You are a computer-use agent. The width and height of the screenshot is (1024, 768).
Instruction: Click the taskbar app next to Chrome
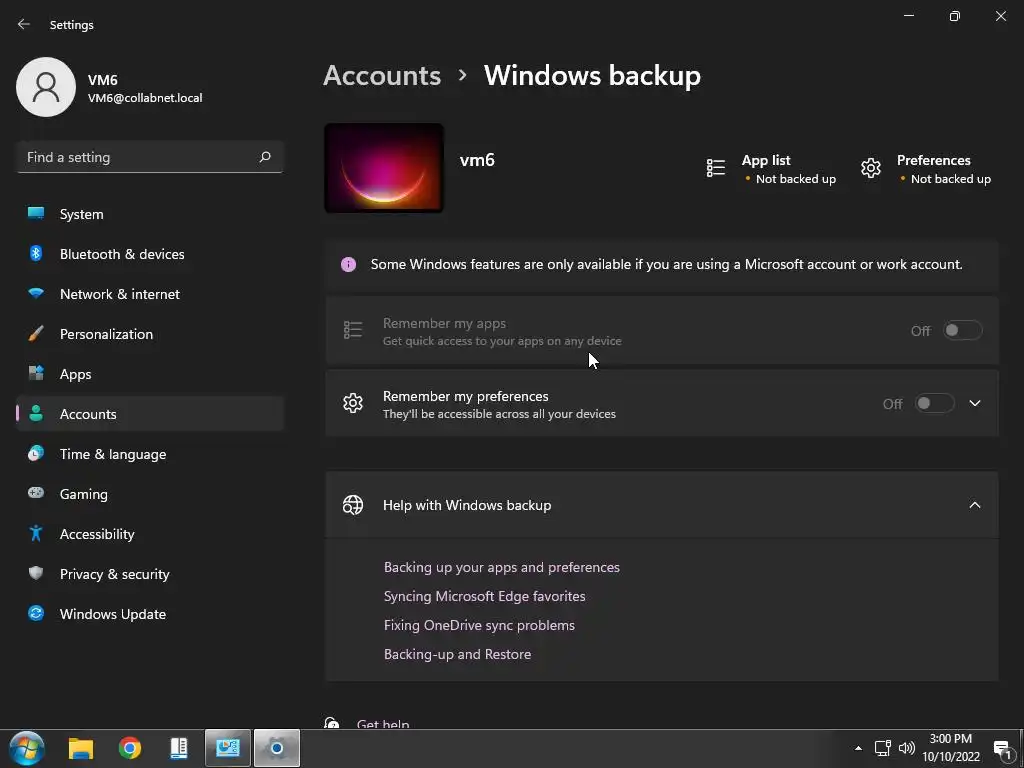click(x=178, y=748)
